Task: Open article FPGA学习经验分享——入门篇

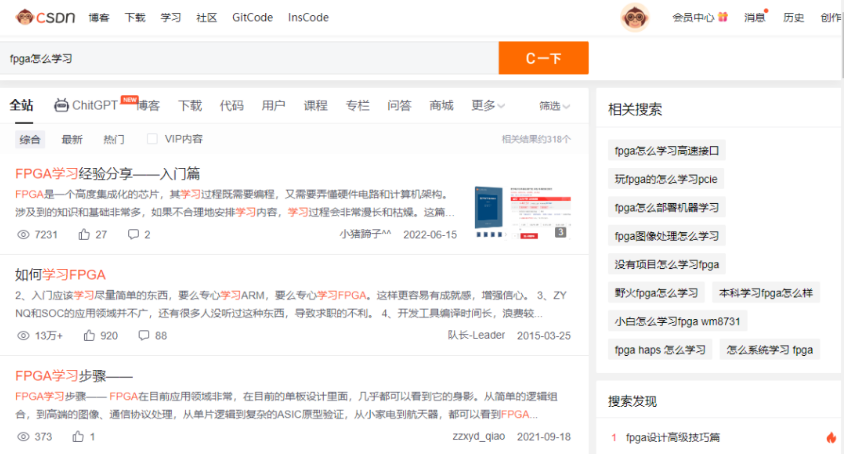Action: click(108, 173)
